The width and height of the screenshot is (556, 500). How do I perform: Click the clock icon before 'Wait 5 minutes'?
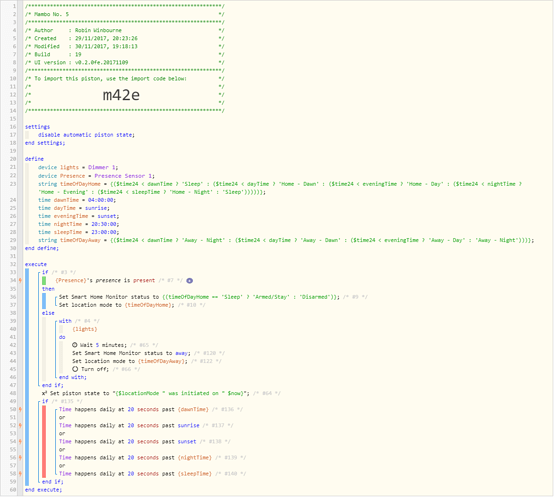(x=75, y=346)
